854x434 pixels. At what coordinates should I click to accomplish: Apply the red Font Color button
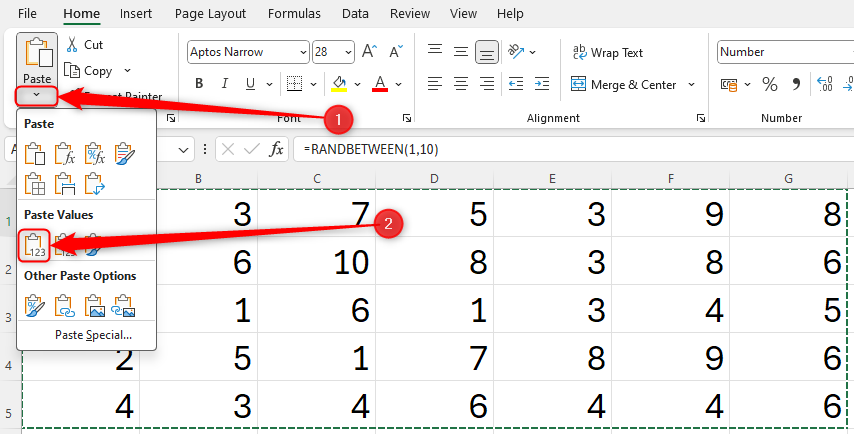pos(380,84)
